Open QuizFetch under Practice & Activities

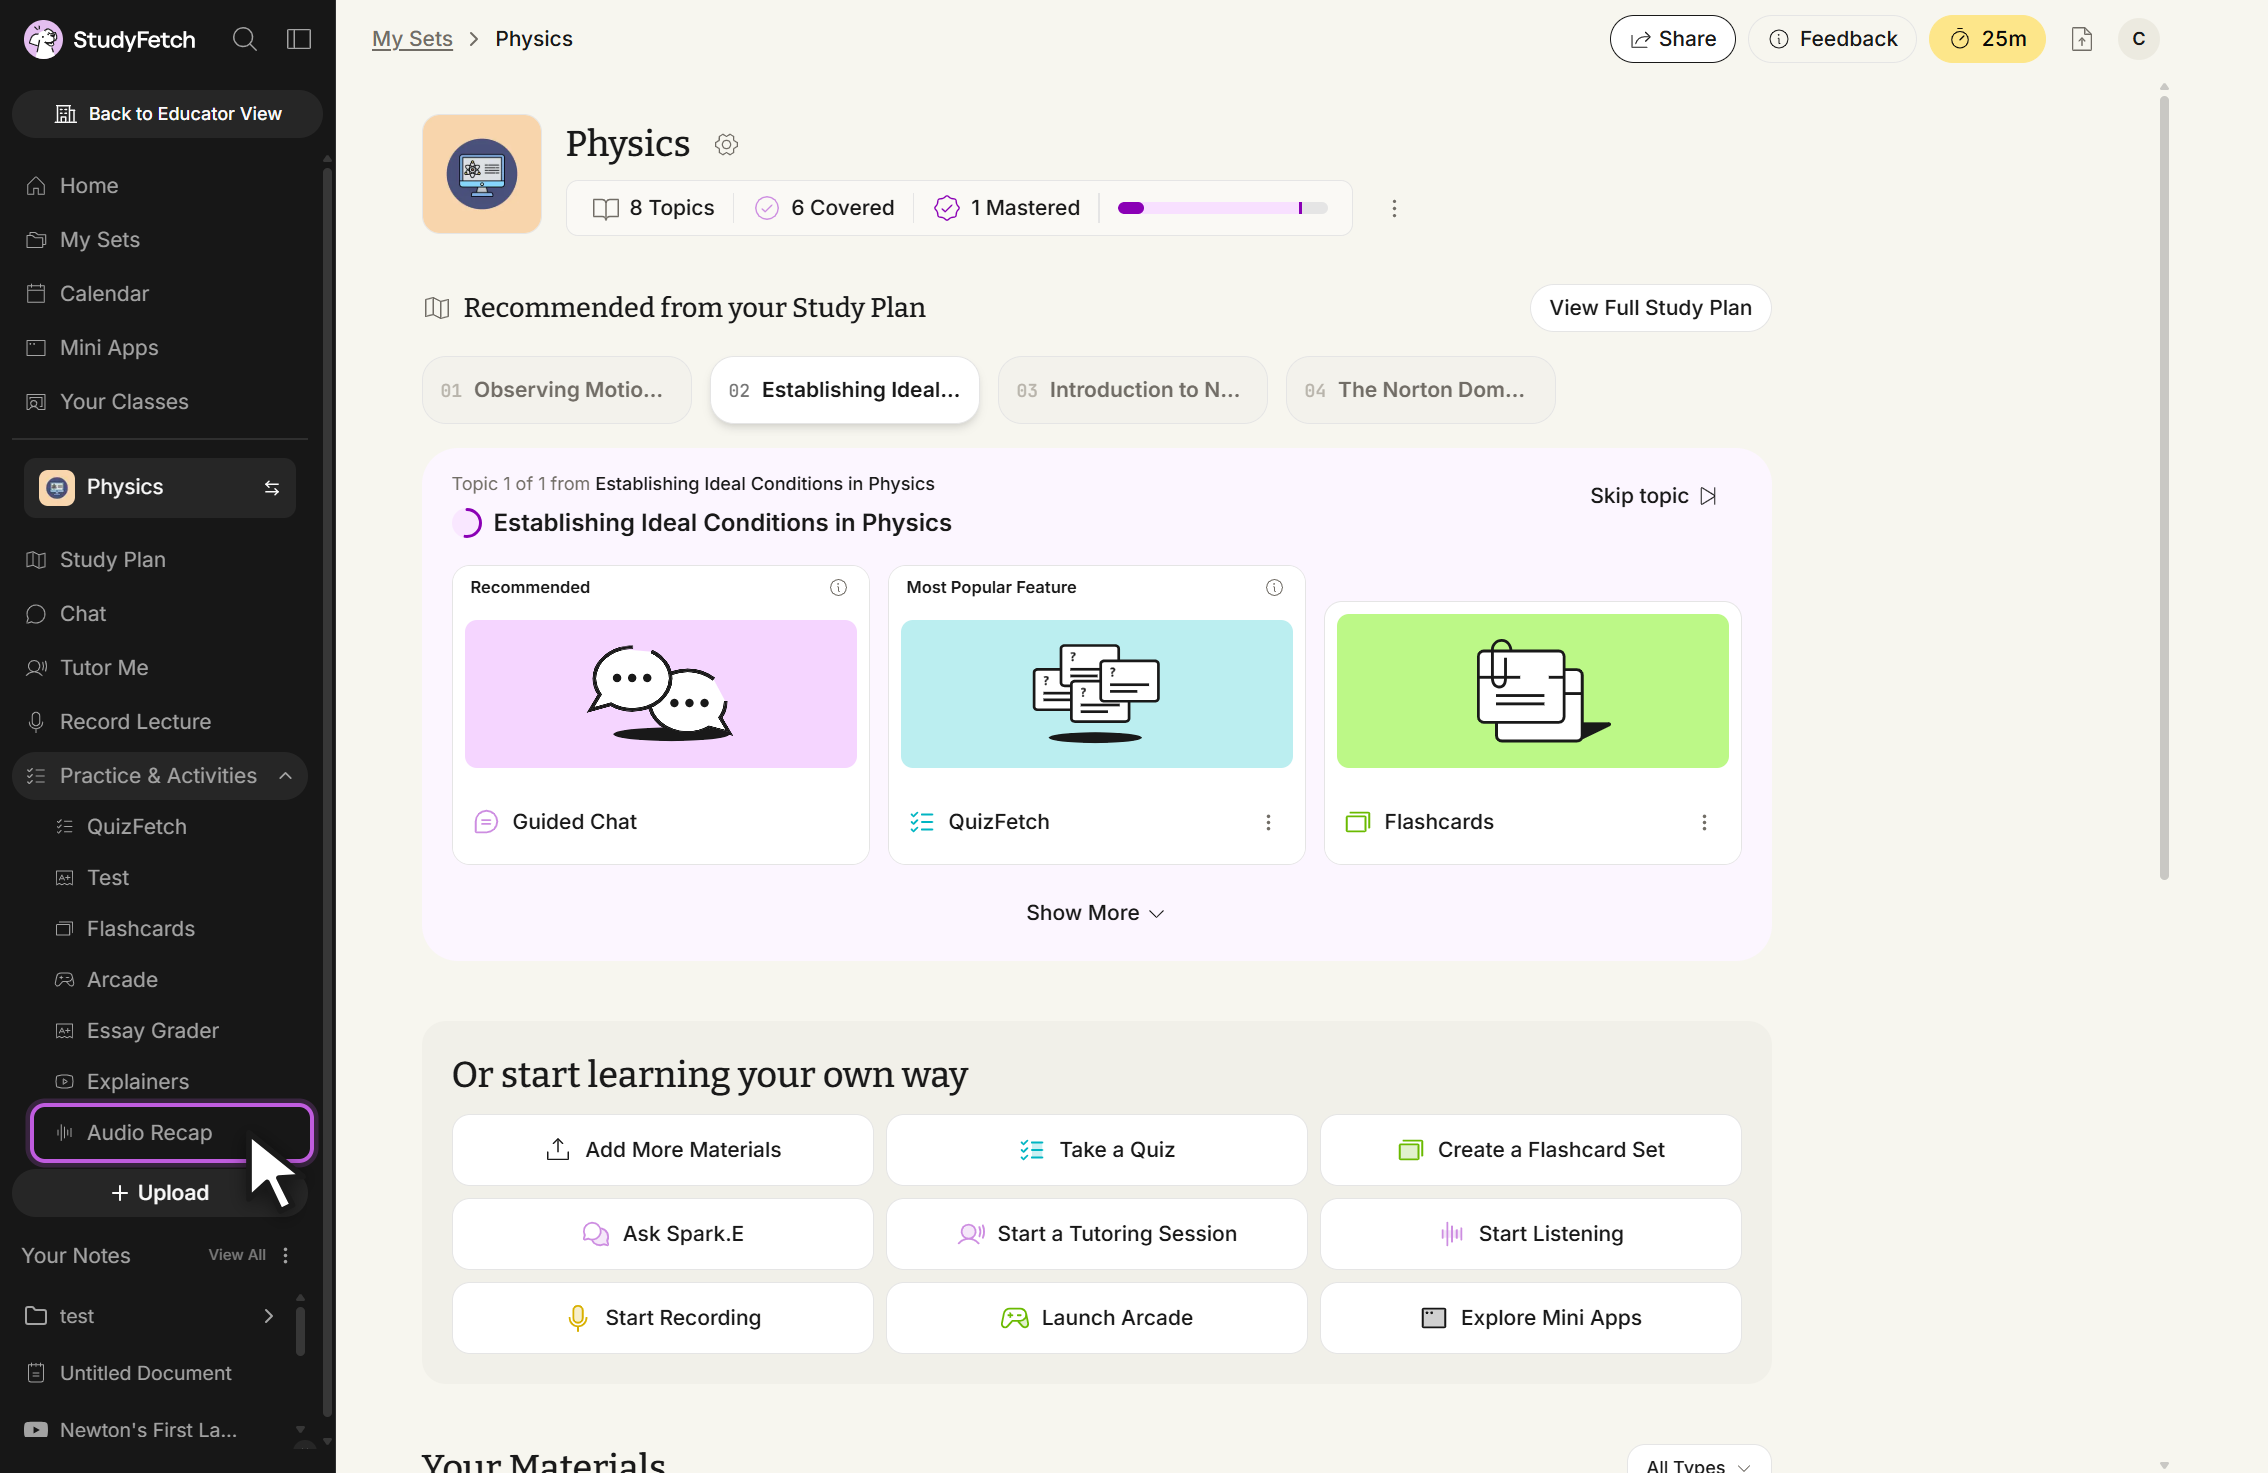[x=175, y=827]
